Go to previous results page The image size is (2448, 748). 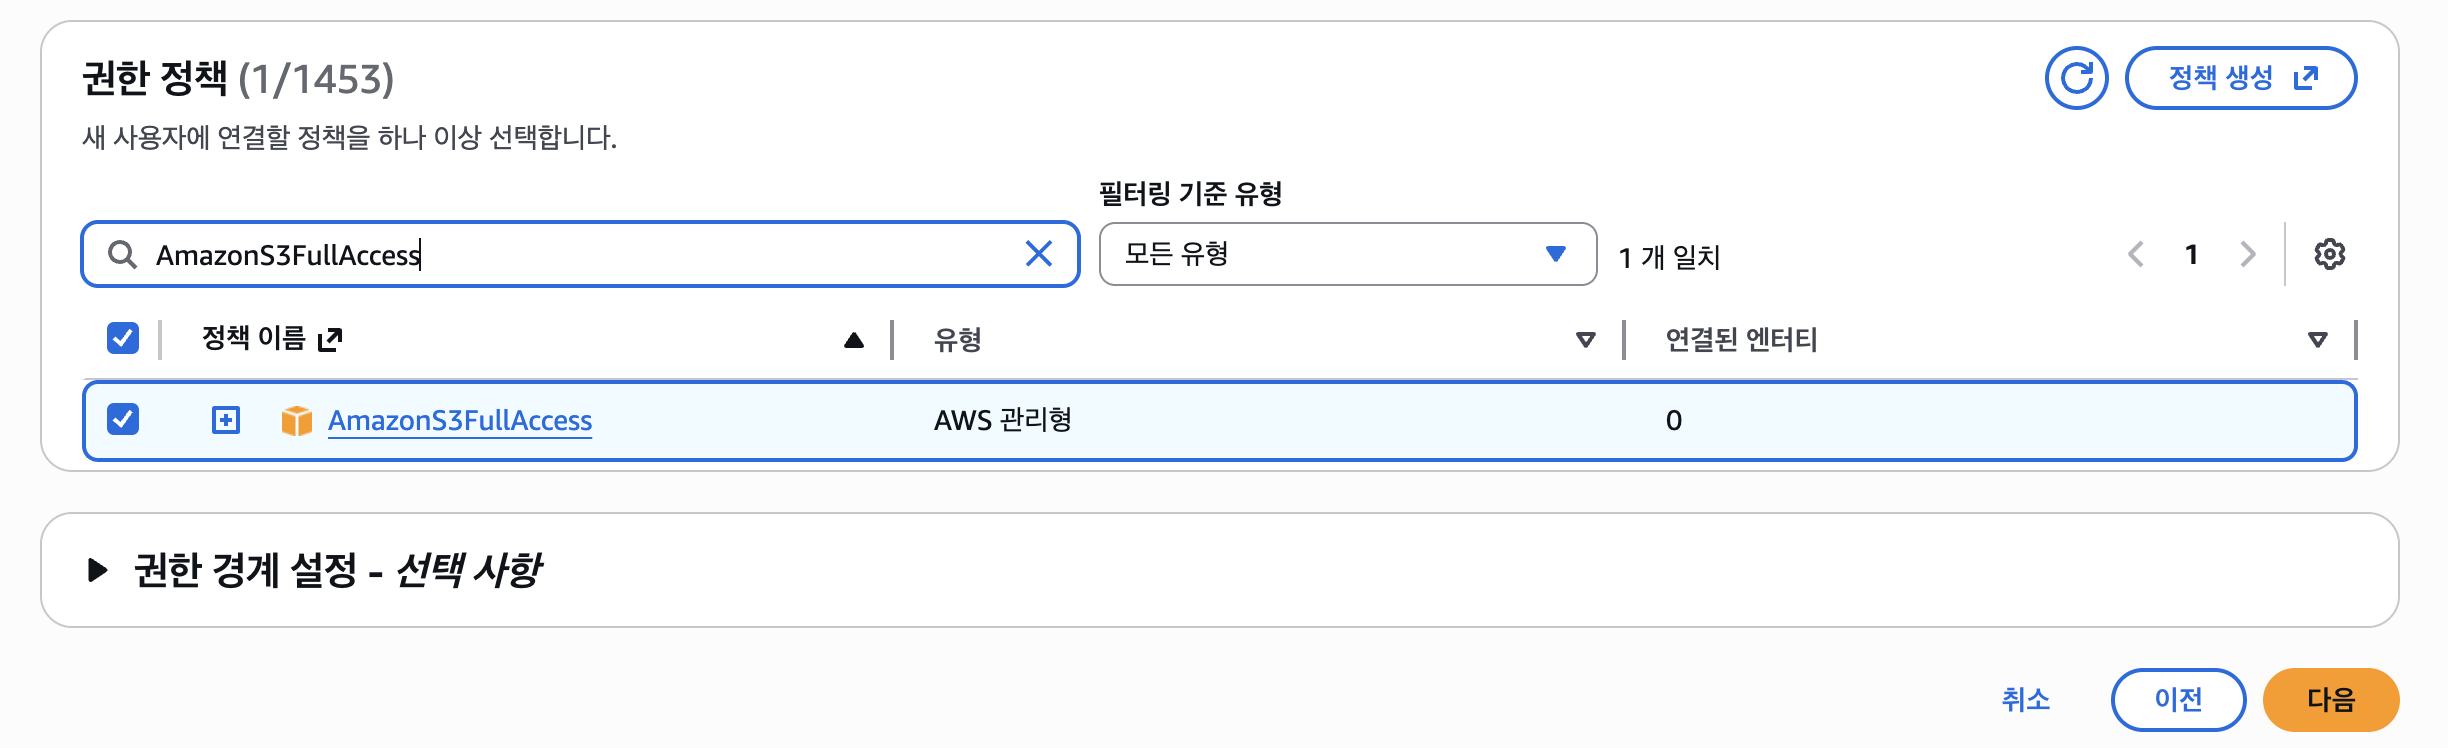(x=2136, y=254)
